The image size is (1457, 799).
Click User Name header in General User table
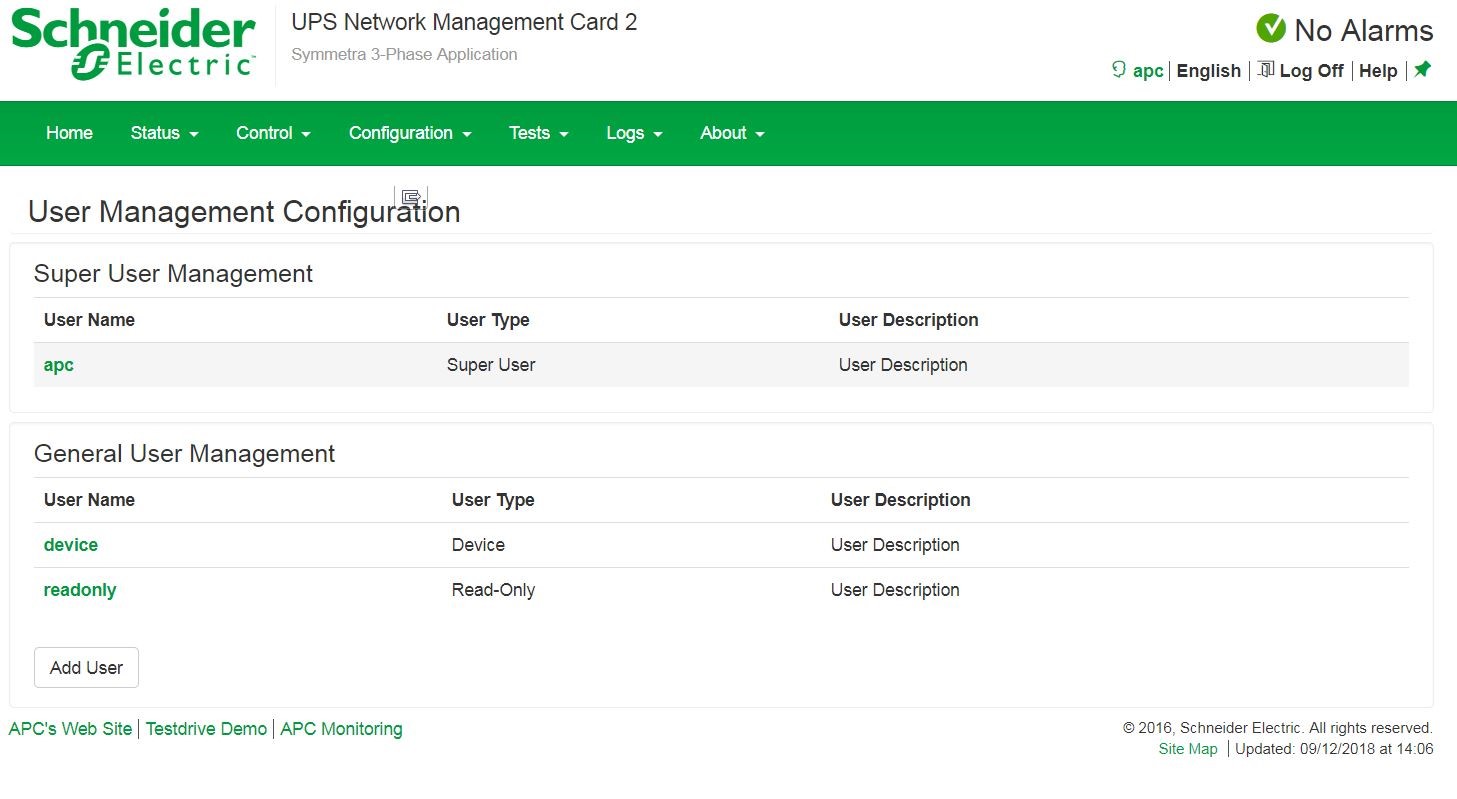pos(89,500)
